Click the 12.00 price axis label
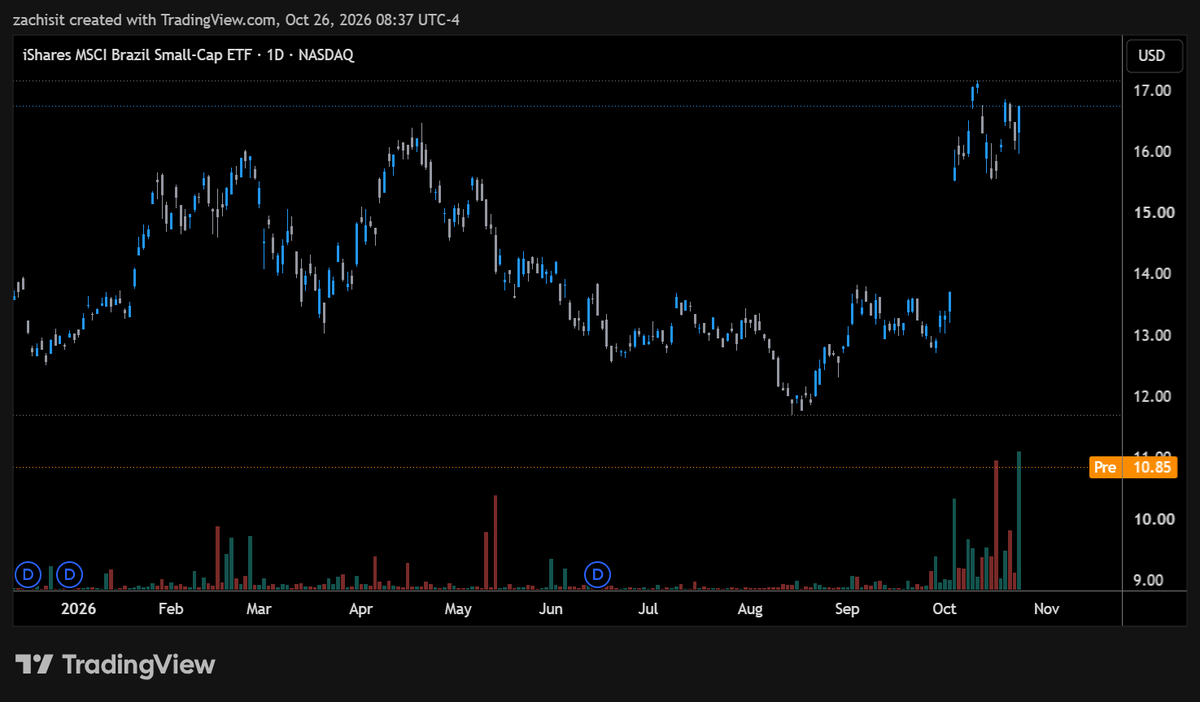Screen dimensions: 1200x702 (1151, 396)
